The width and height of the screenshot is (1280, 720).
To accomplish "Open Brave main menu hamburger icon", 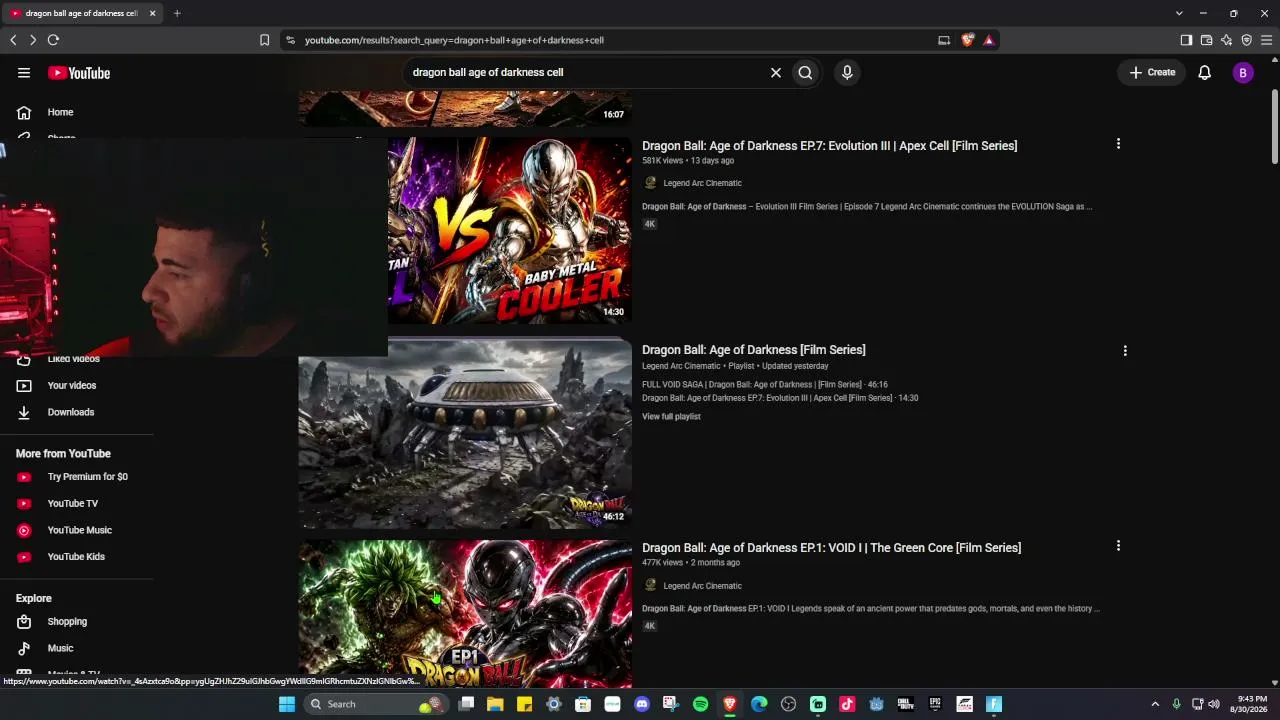I will pyautogui.click(x=1266, y=40).
